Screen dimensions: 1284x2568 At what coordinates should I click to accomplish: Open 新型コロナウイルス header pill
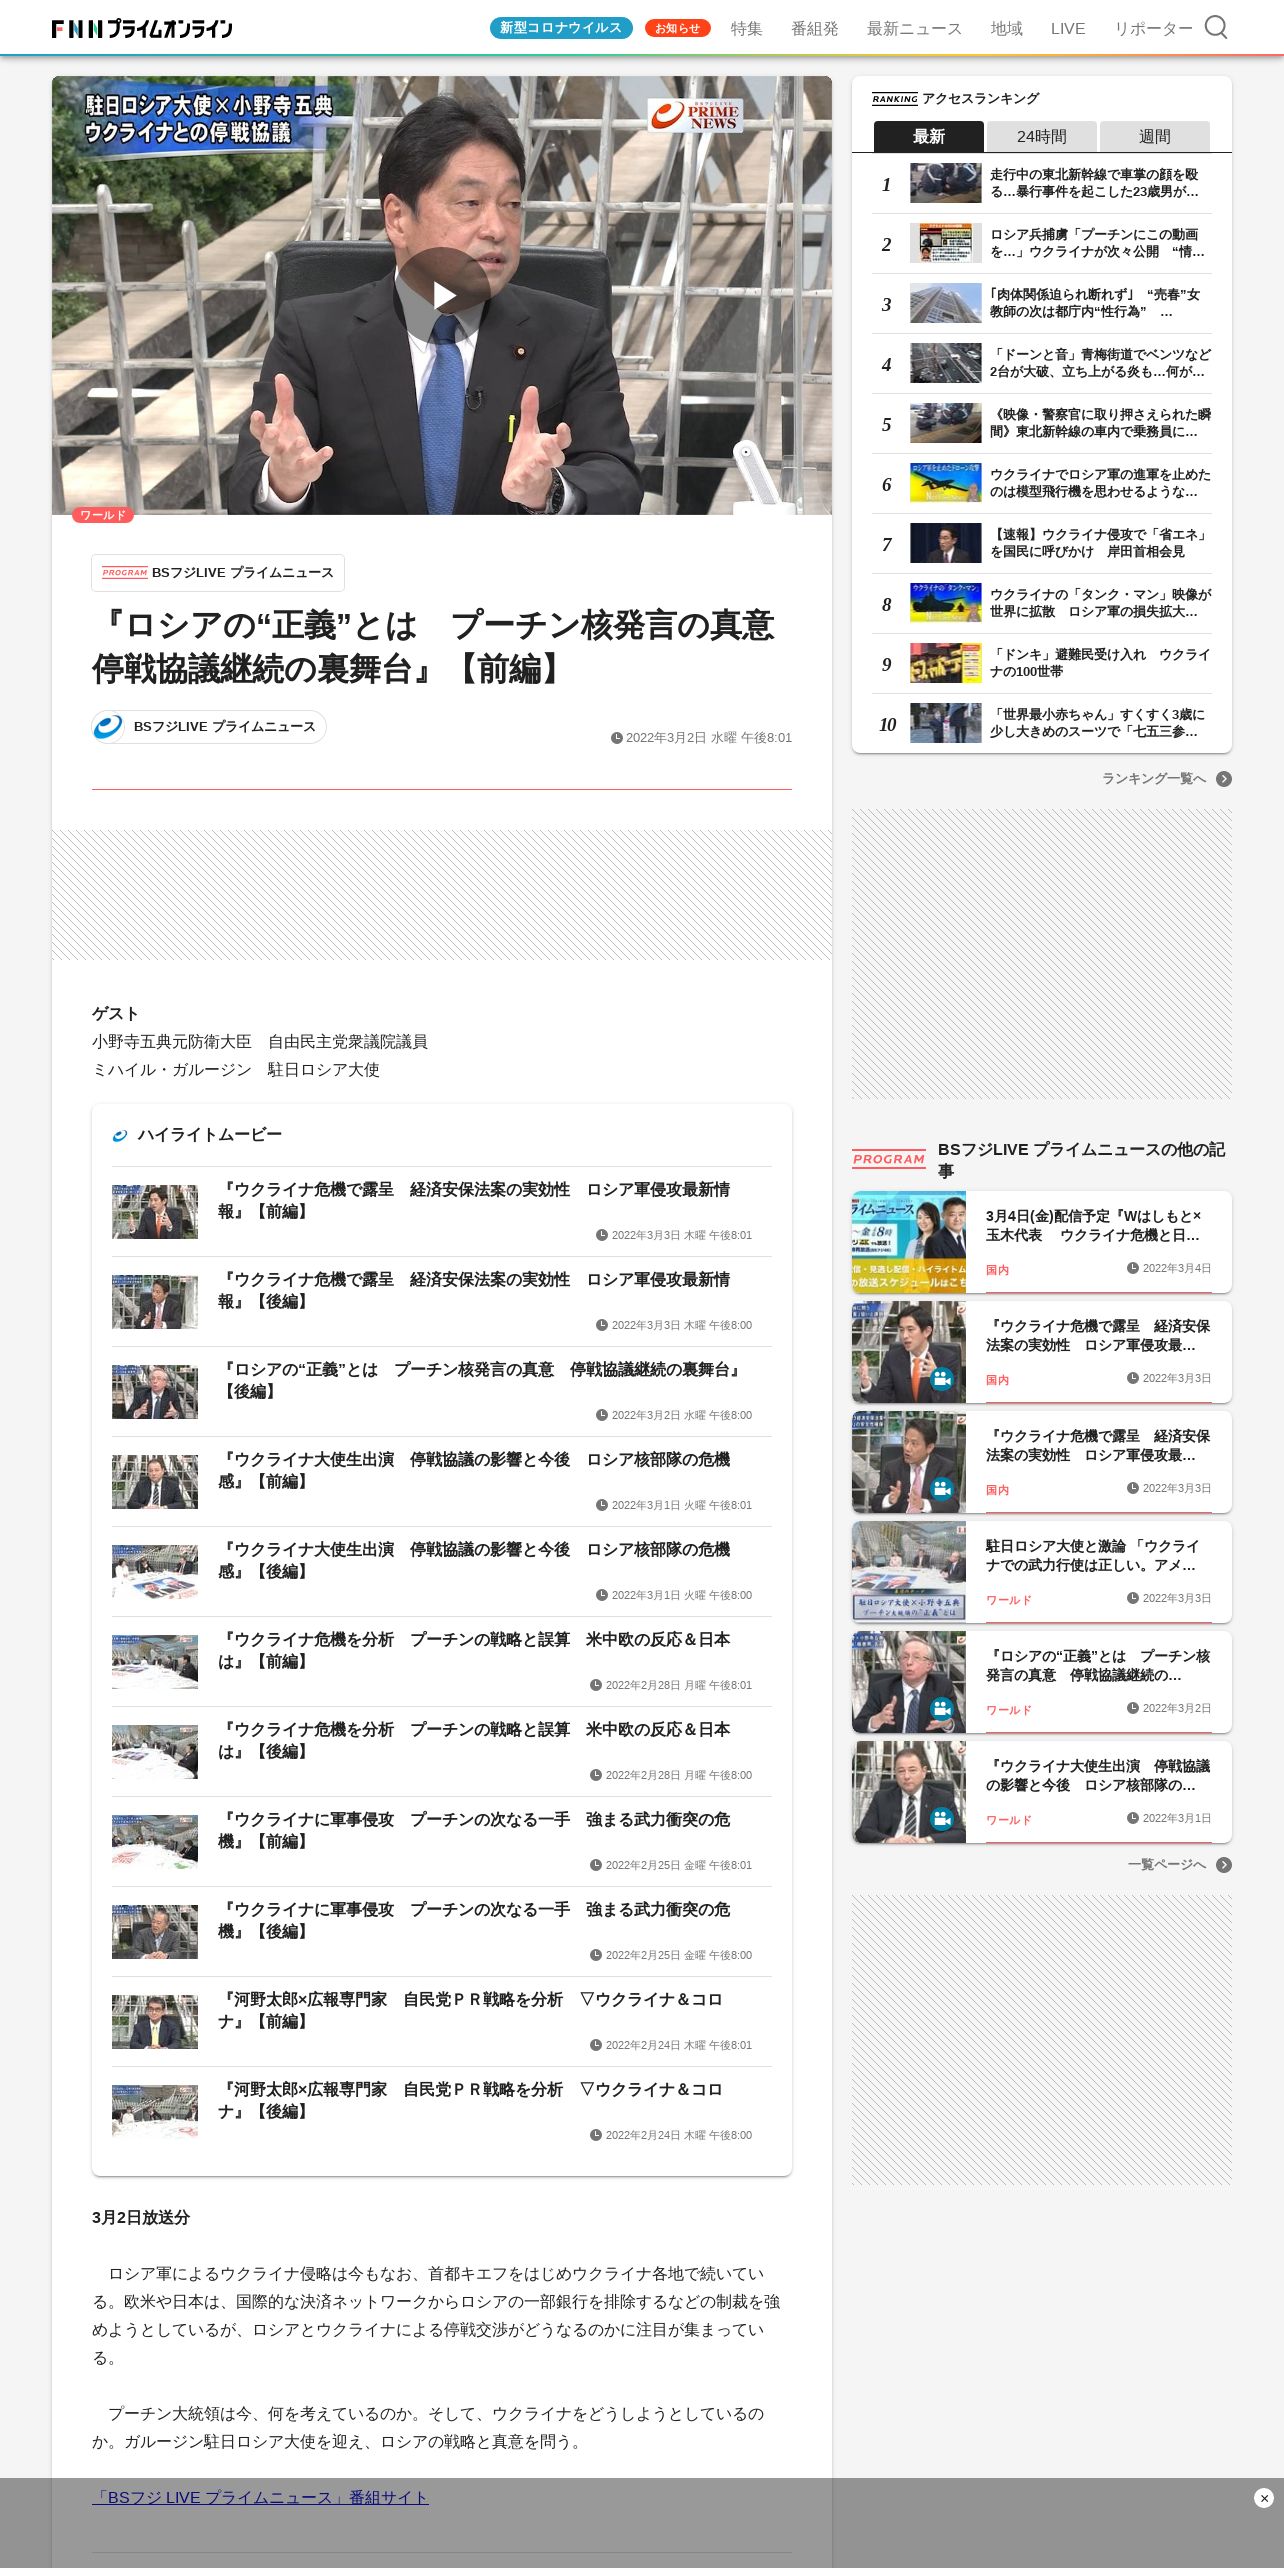point(561,28)
